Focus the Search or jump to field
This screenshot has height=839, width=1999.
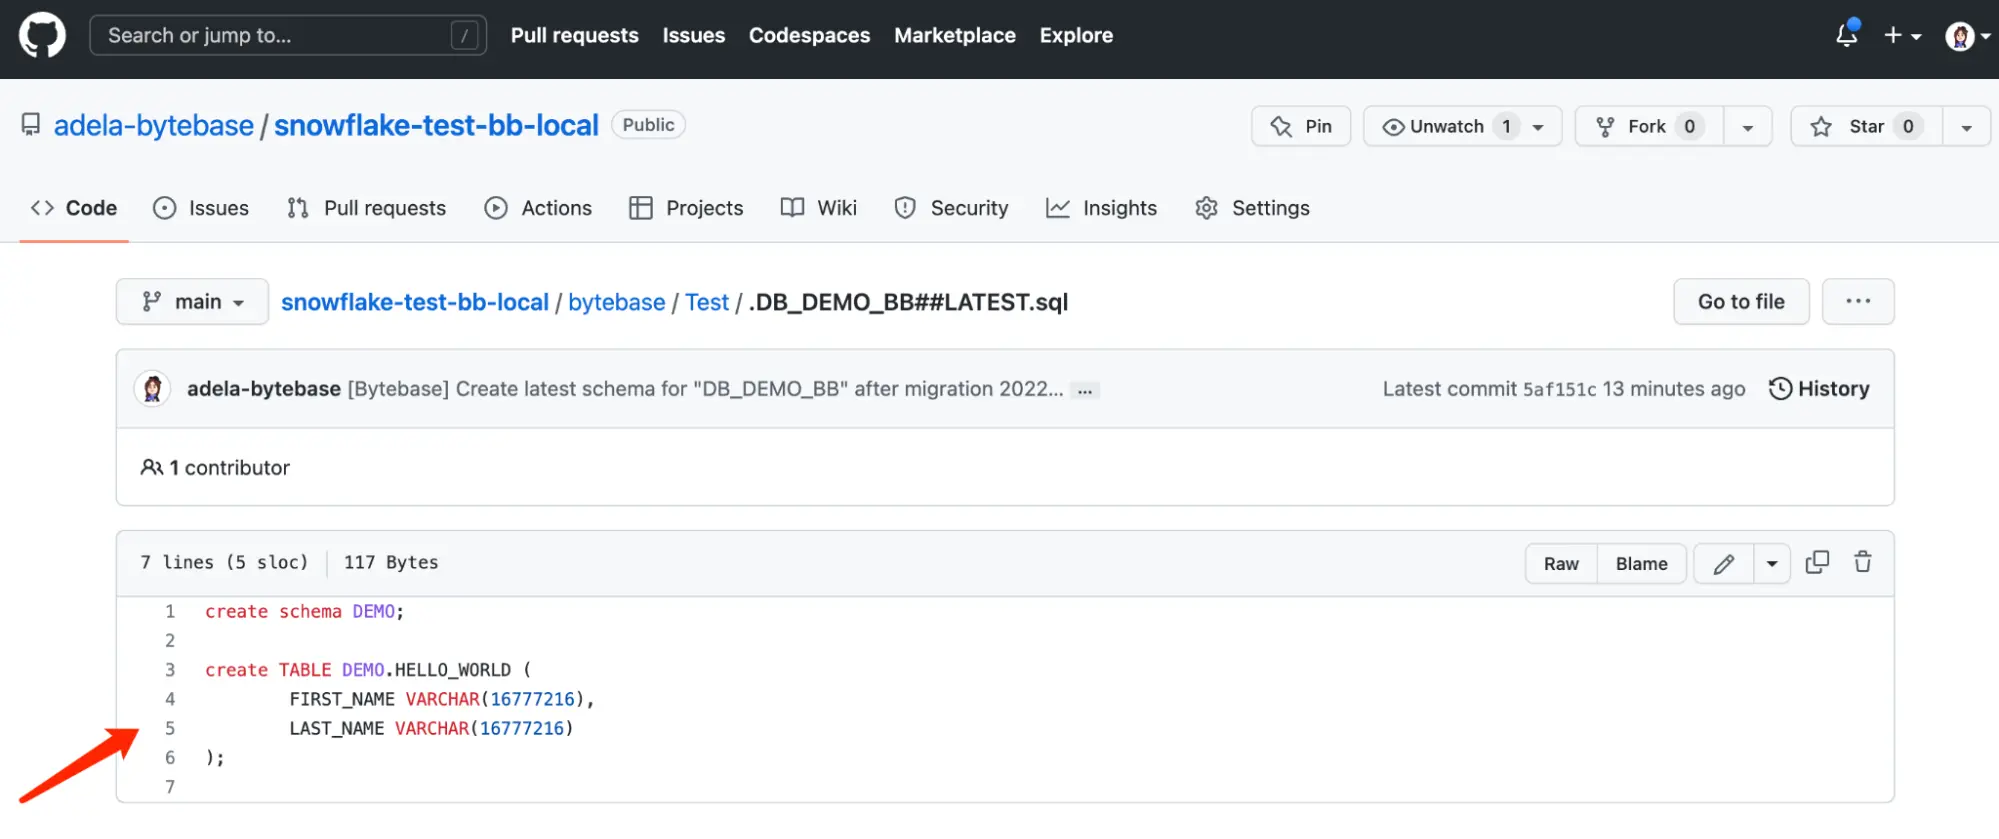288,35
